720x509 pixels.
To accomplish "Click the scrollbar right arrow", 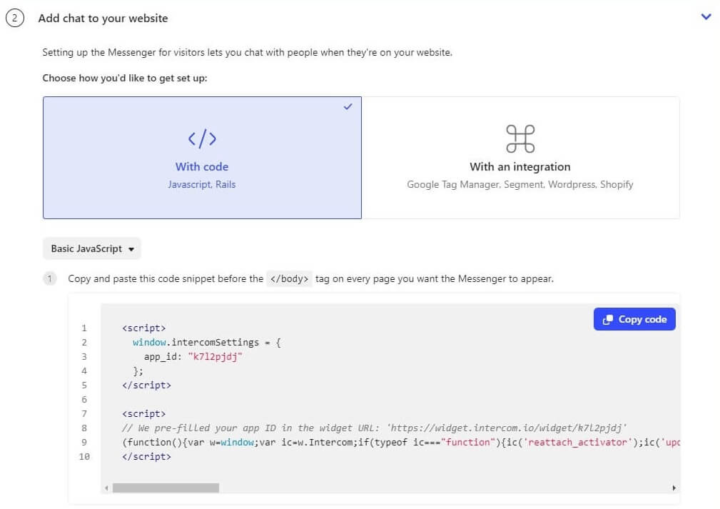I will coord(674,488).
